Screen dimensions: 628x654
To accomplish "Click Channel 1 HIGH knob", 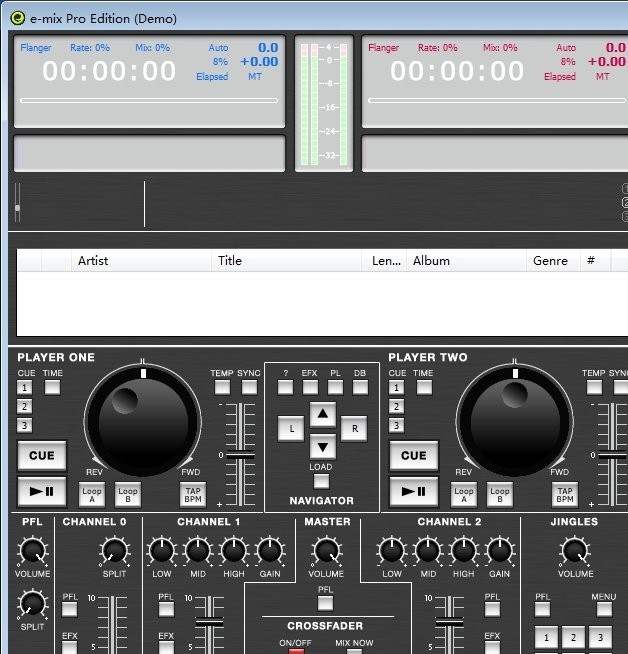I will pos(234,551).
